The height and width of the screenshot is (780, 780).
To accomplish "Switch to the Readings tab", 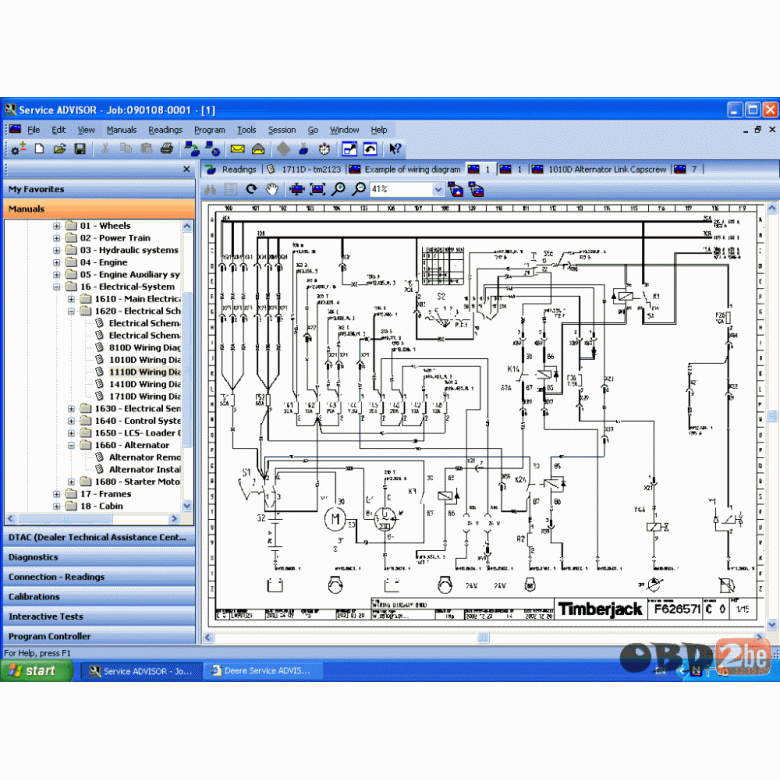I will (232, 169).
